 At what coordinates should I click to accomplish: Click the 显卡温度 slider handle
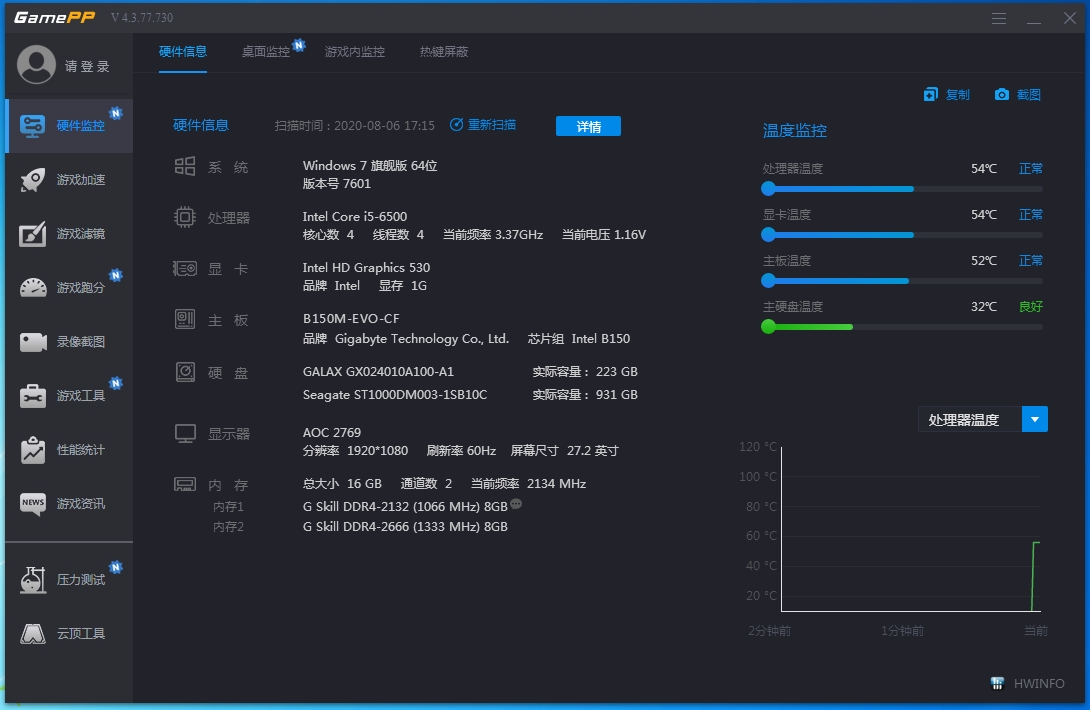768,234
